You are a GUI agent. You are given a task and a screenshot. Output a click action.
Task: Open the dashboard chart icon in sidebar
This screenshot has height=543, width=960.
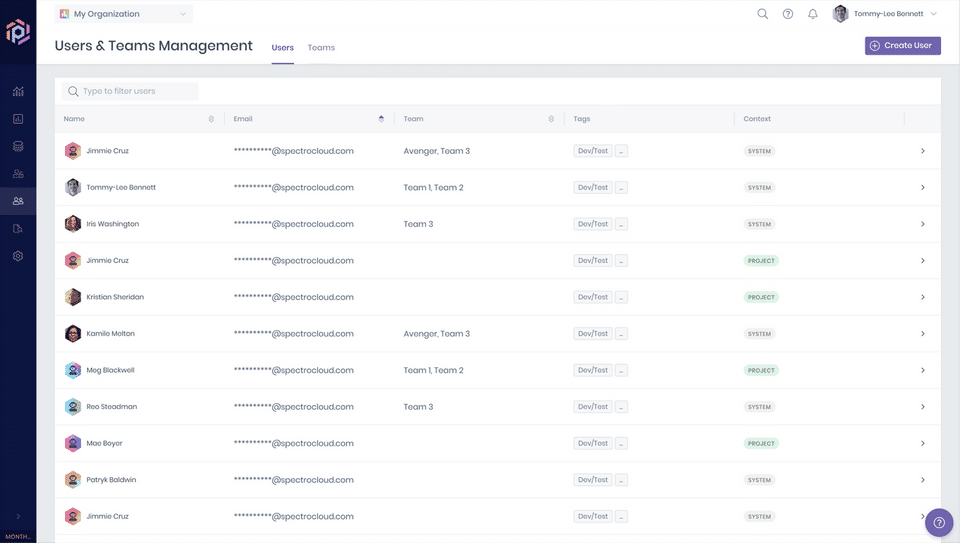(x=18, y=91)
